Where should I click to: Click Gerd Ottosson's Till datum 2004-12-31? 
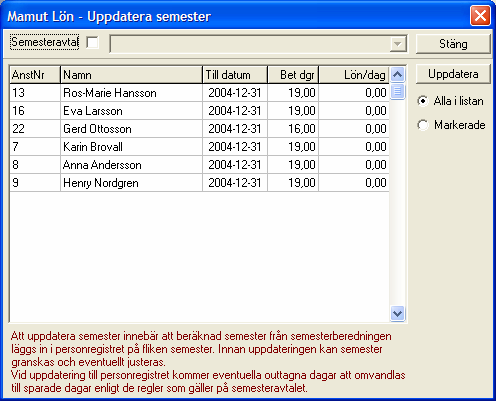[235, 129]
